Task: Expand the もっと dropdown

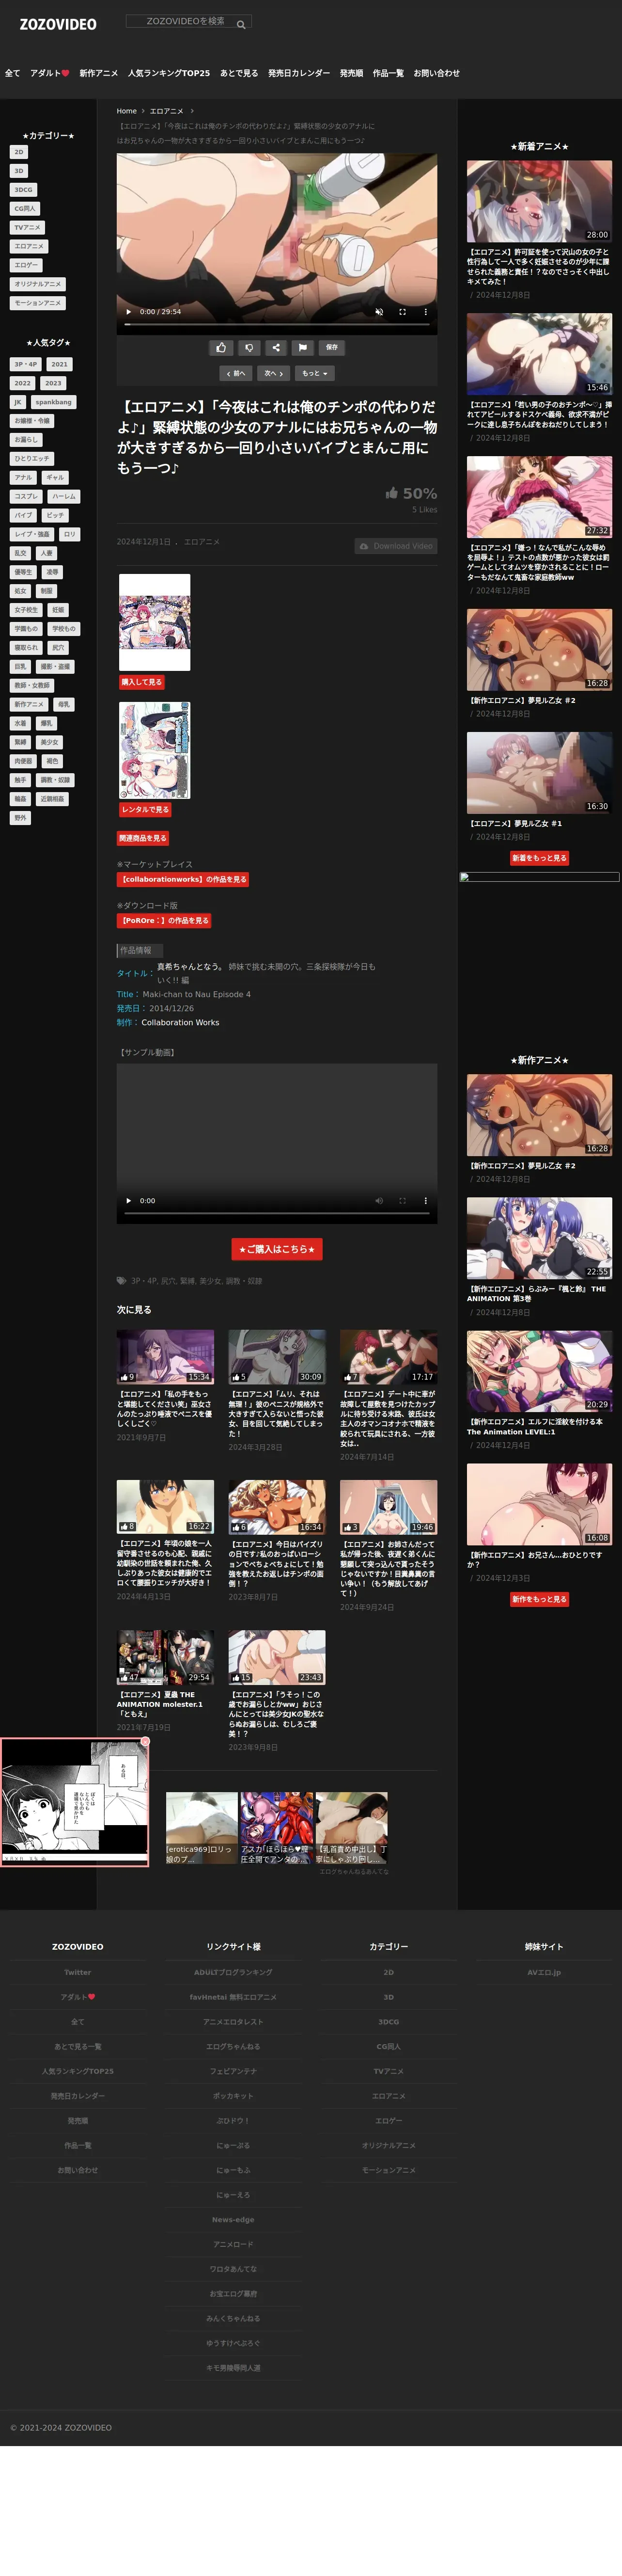Action: point(315,373)
